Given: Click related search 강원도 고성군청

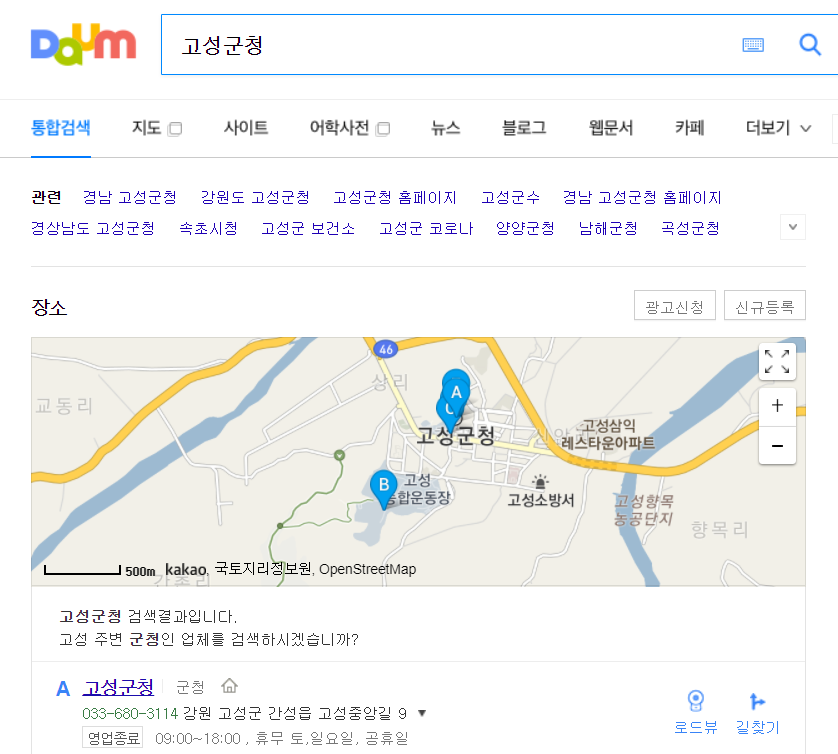Looking at the screenshot, I should point(255,198).
